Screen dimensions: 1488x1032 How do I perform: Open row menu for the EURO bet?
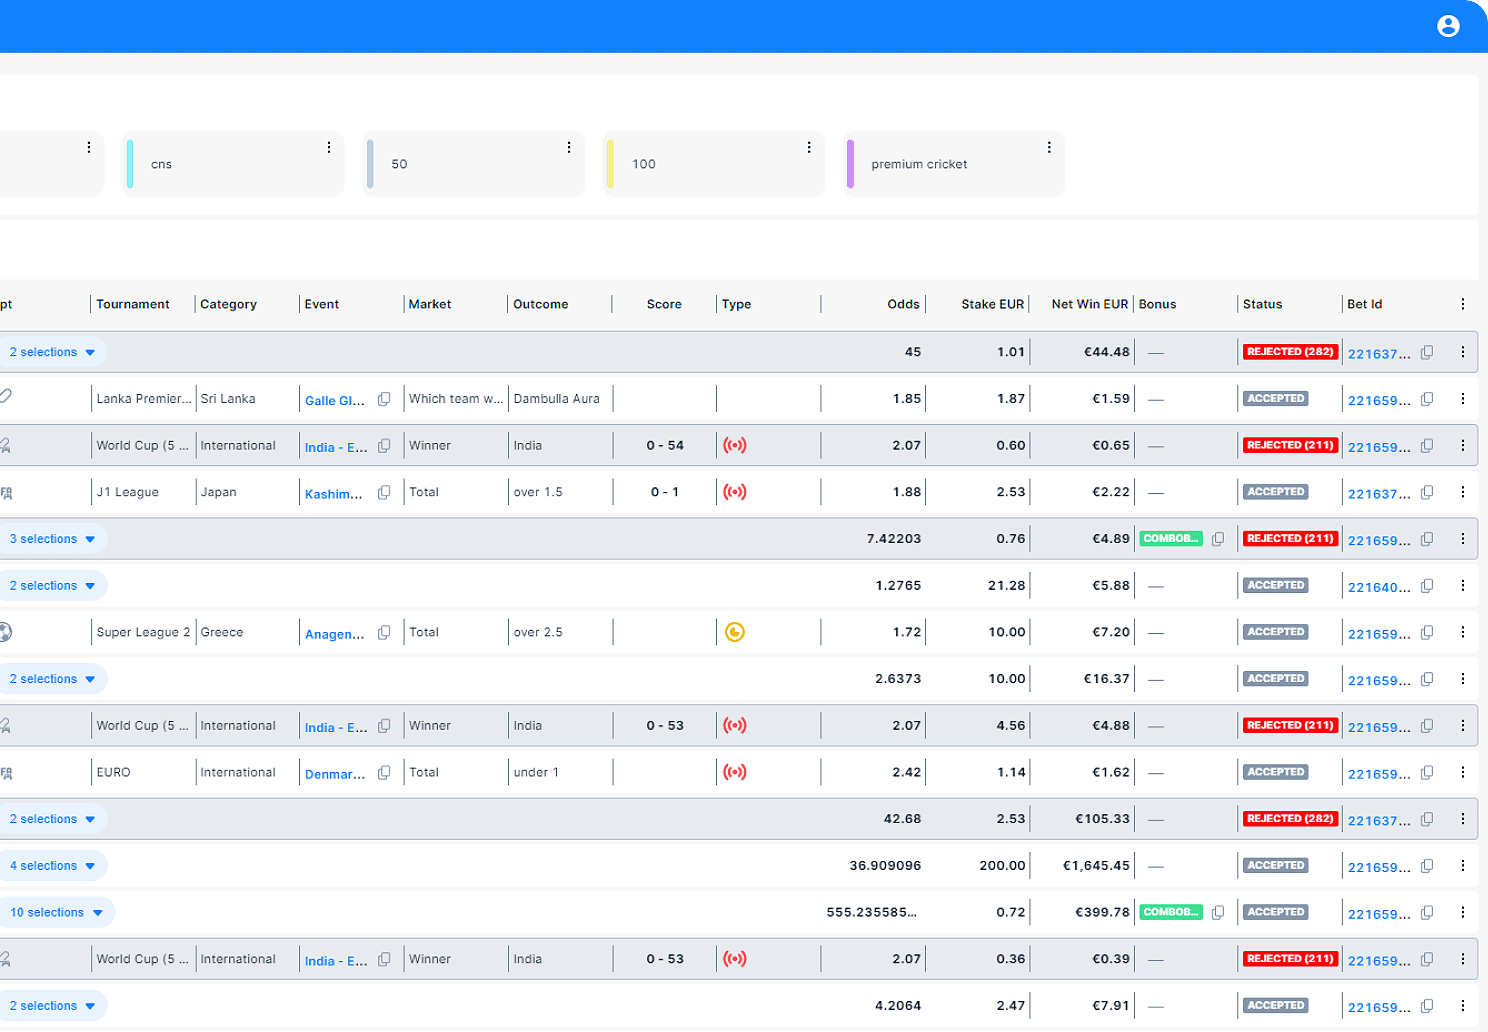tap(1463, 772)
